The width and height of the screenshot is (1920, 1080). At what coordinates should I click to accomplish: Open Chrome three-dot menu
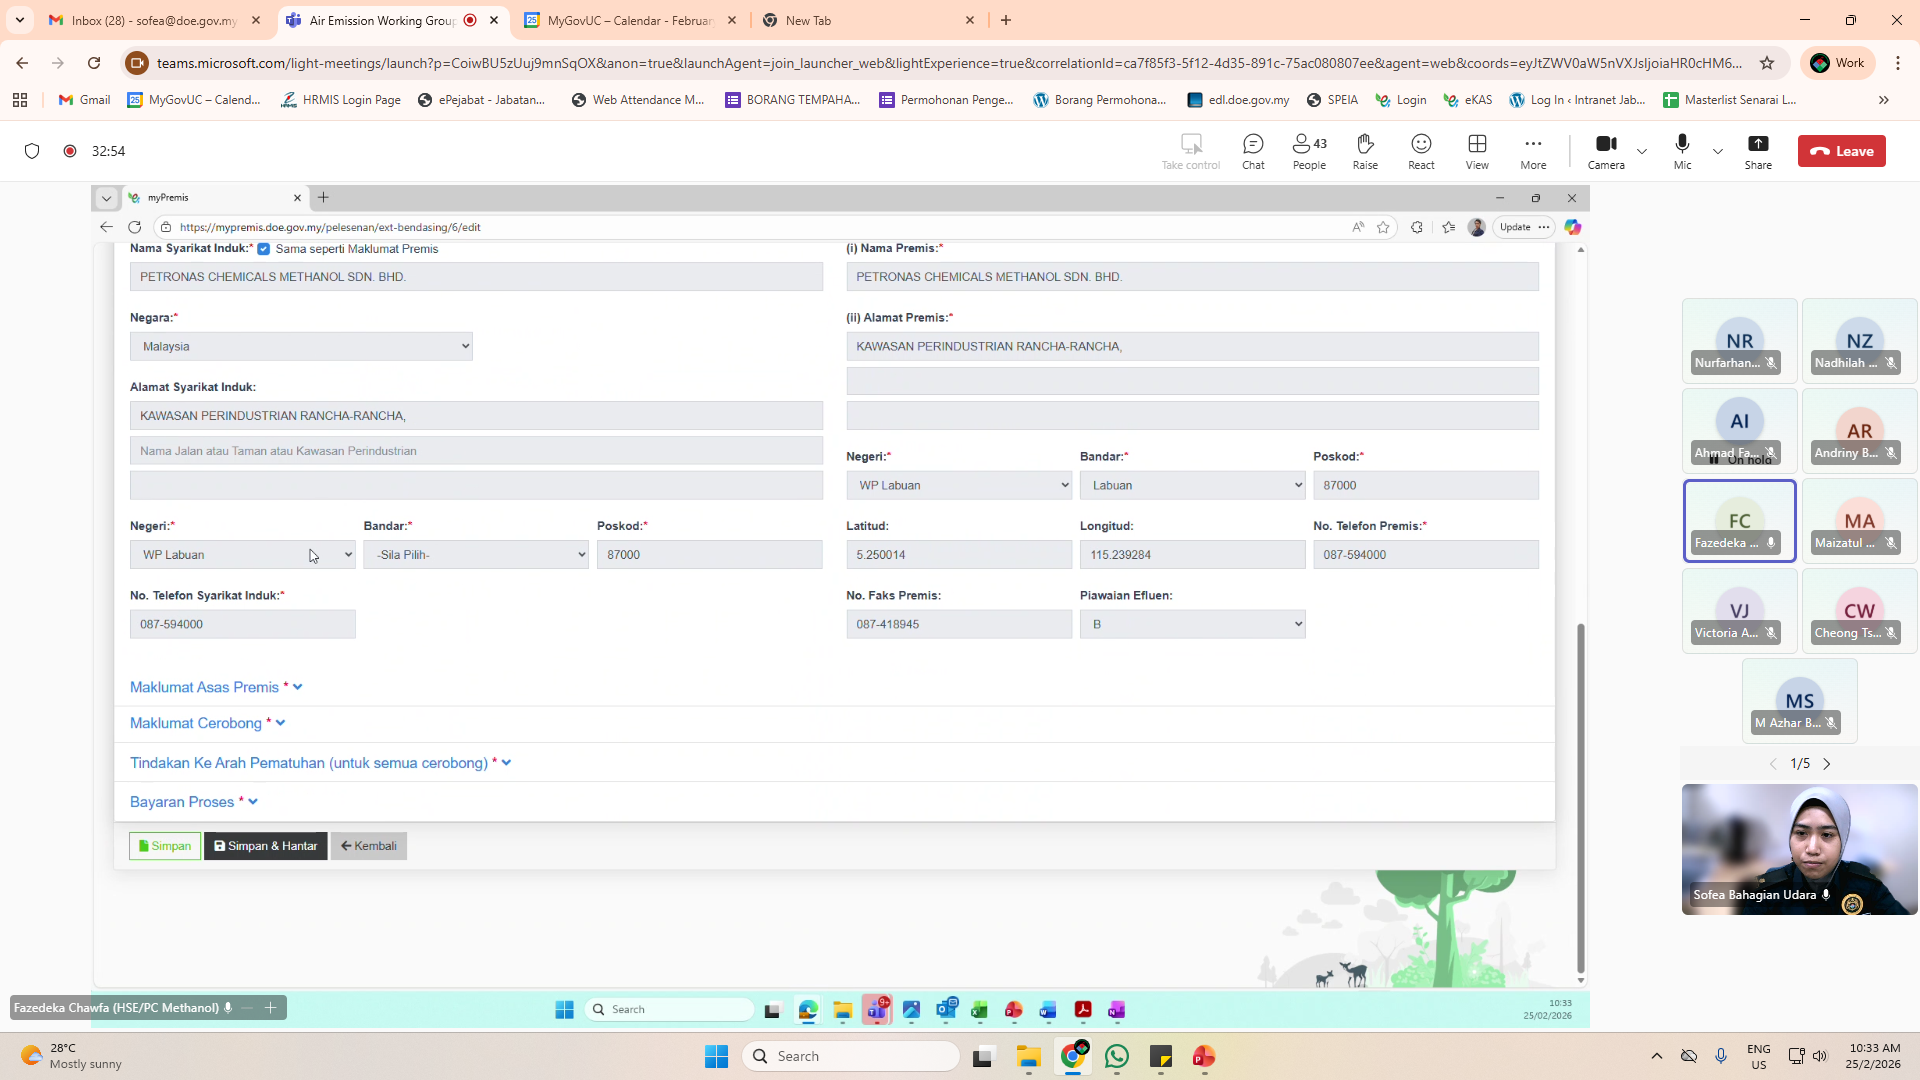click(1898, 63)
